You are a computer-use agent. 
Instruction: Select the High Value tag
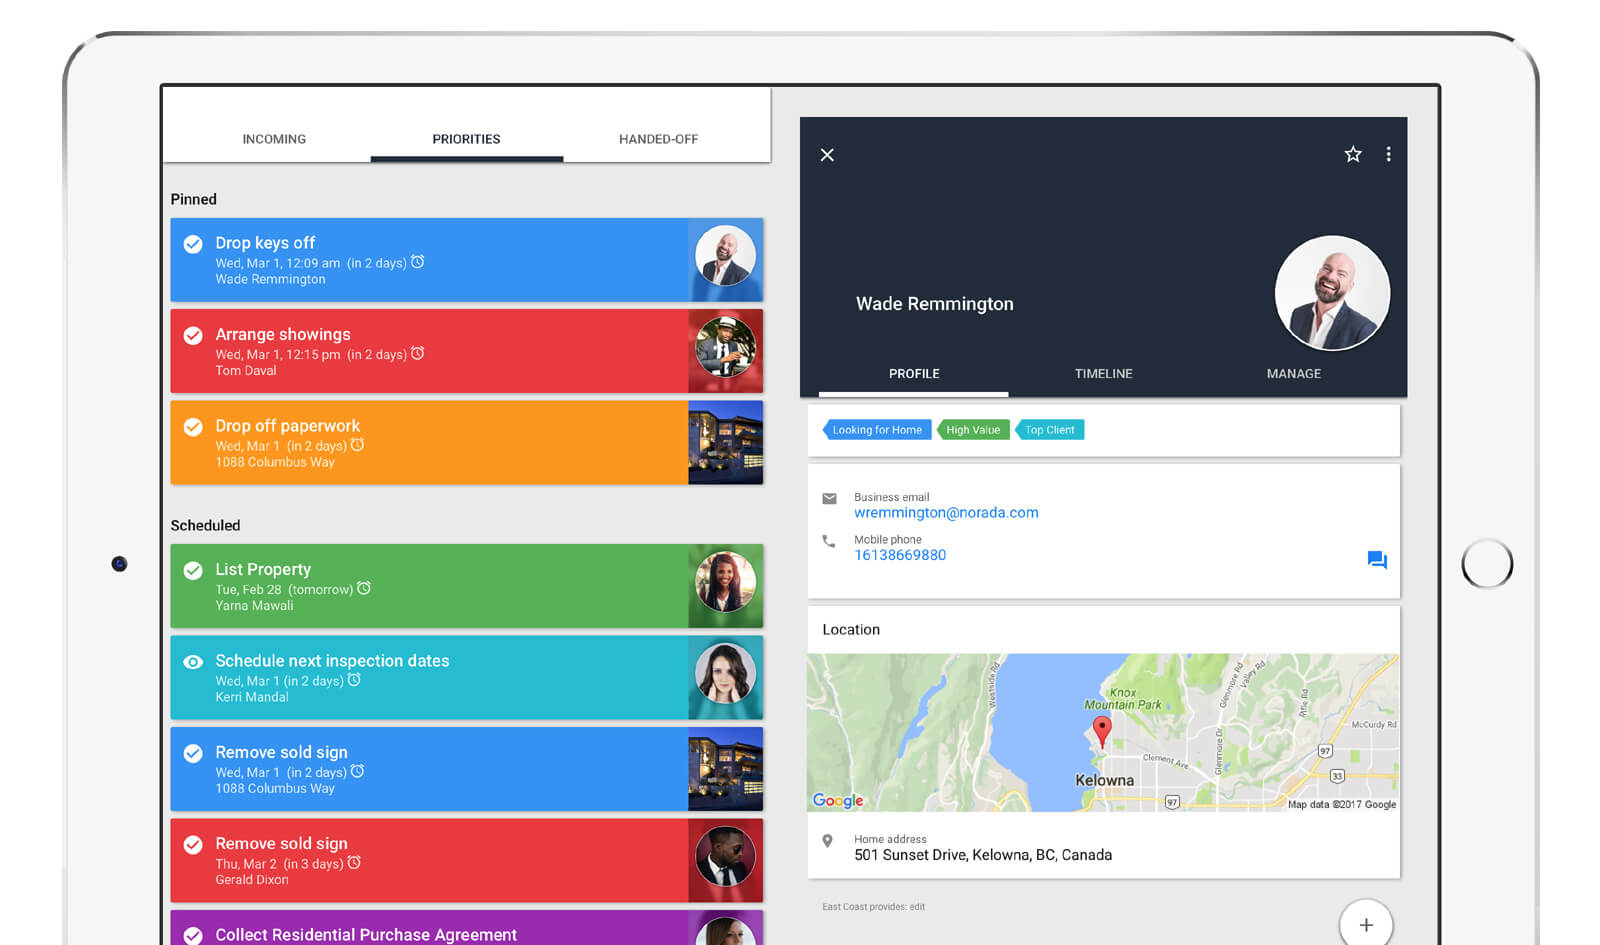973,429
